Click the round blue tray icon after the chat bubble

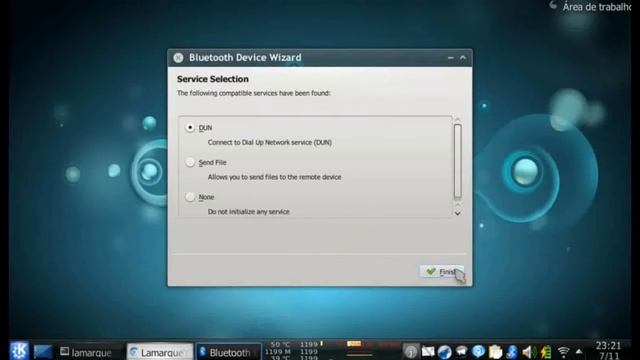[x=478, y=351]
